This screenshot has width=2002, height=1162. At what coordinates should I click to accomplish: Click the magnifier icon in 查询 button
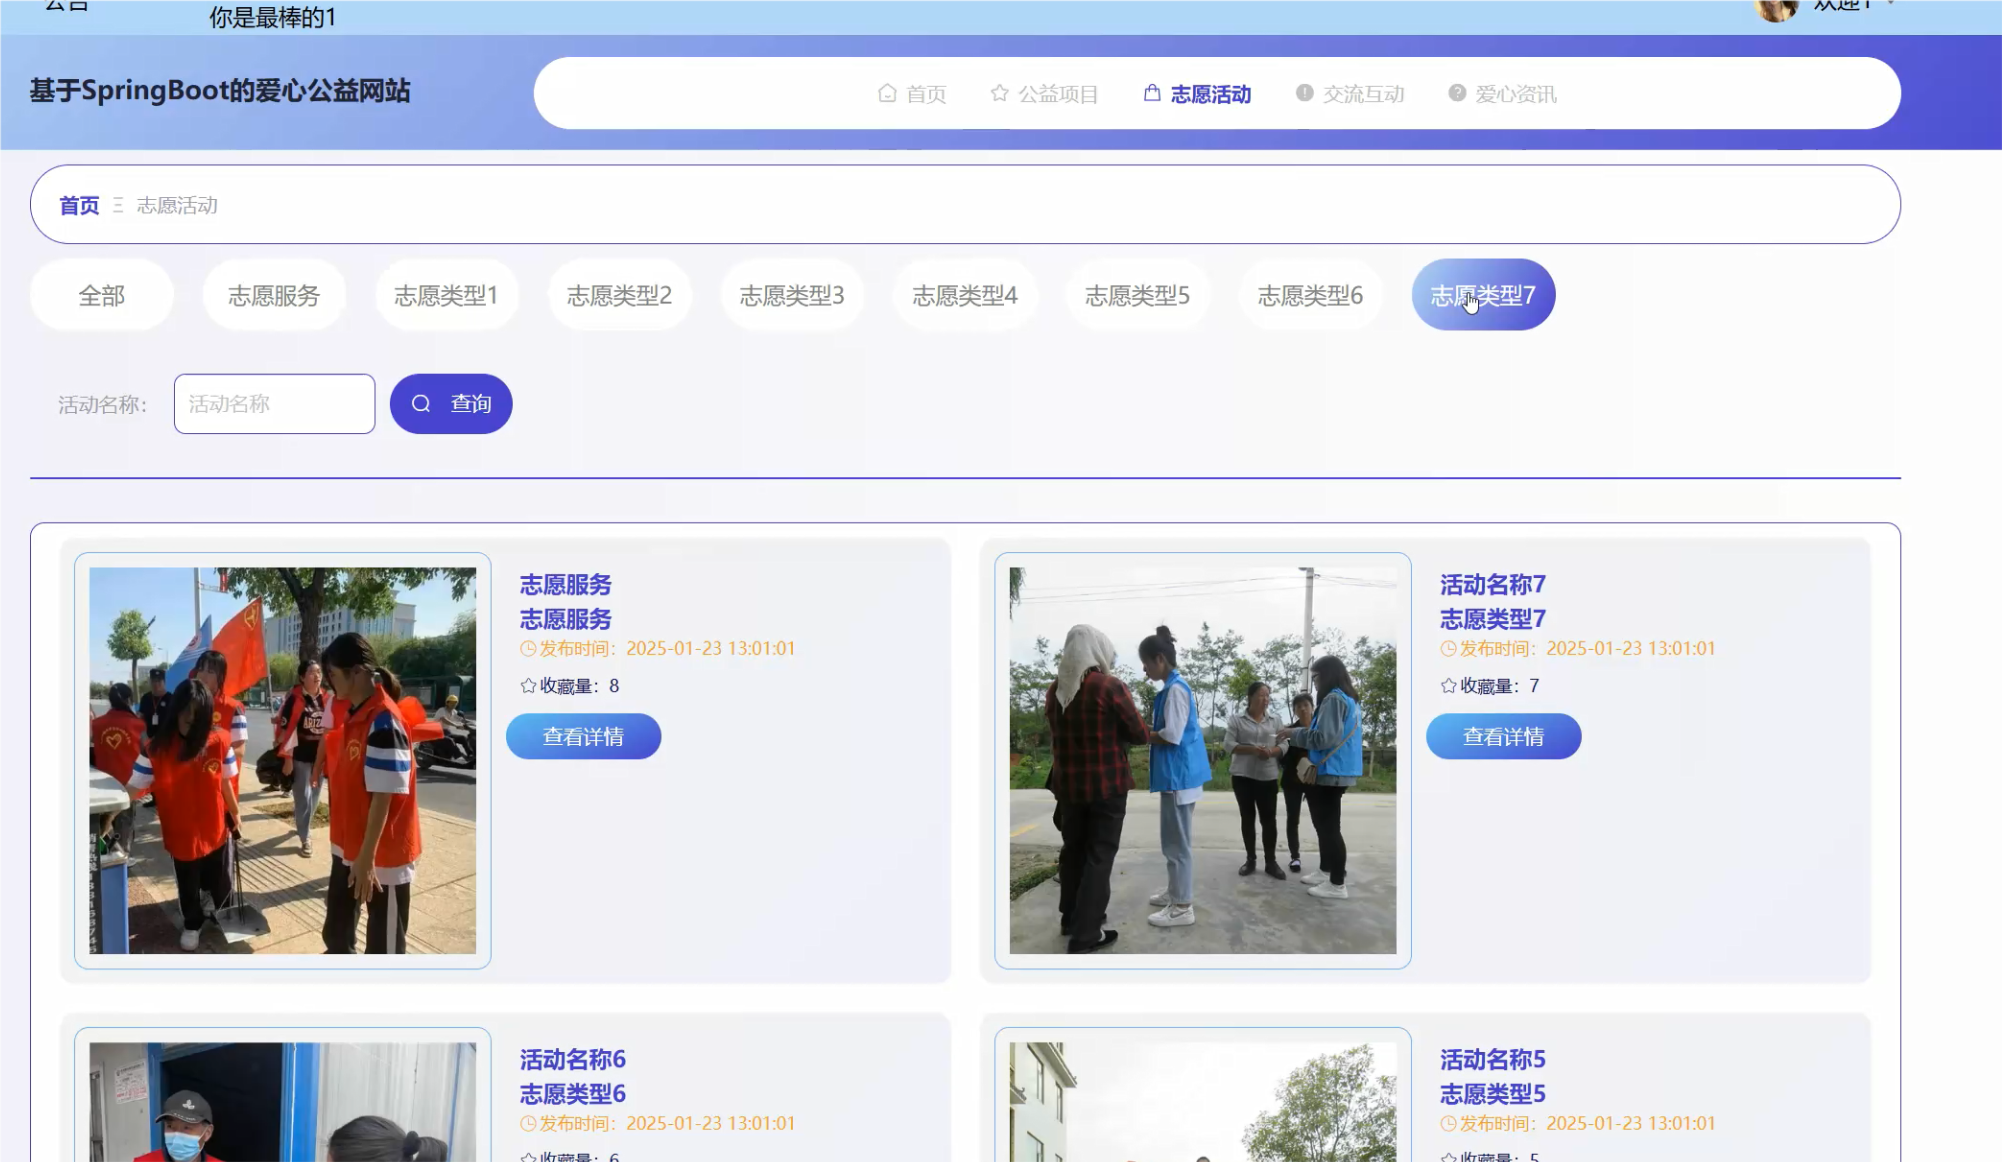[x=421, y=404]
